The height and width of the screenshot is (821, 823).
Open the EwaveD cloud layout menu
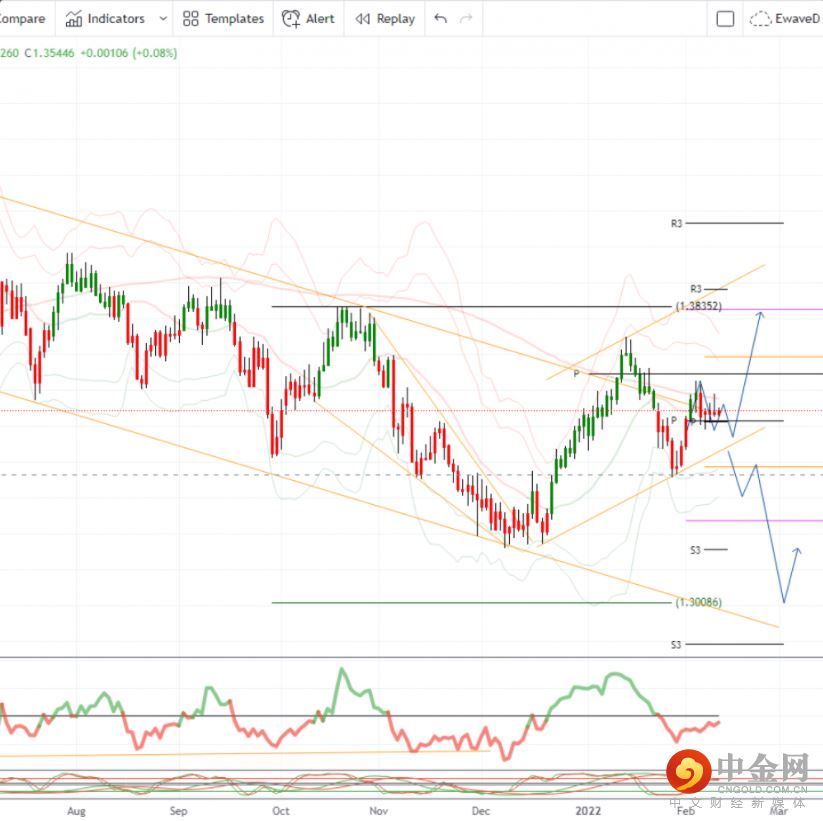click(785, 19)
